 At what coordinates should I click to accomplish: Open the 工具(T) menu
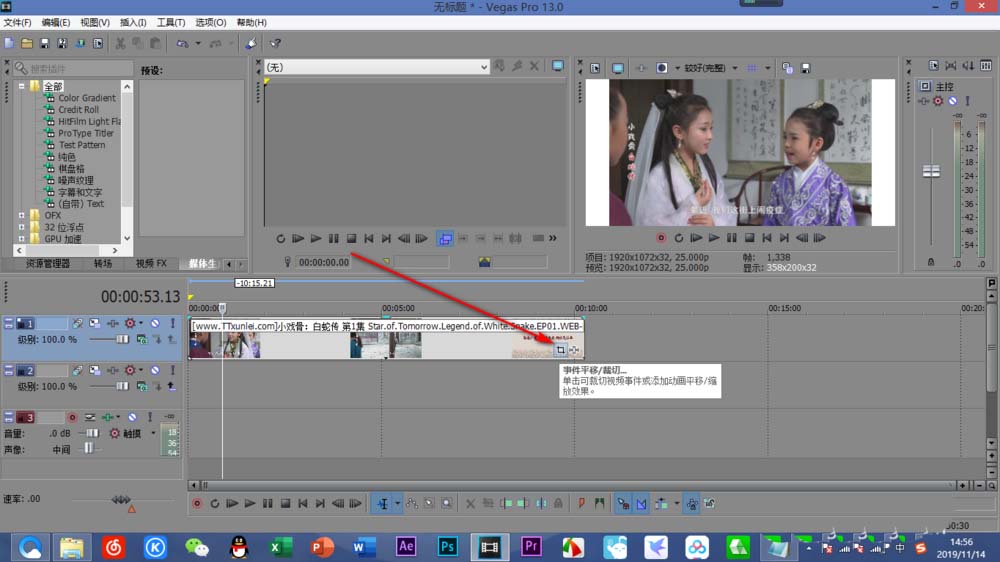click(x=171, y=22)
